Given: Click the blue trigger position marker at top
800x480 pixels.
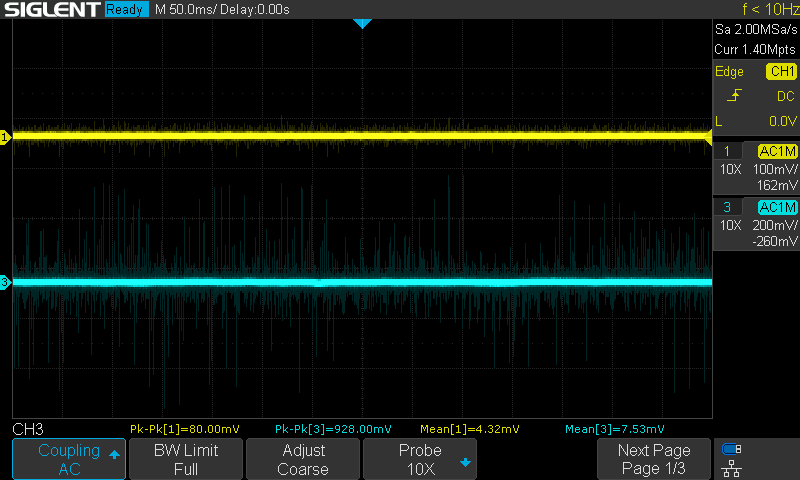Looking at the screenshot, I should [362, 23].
